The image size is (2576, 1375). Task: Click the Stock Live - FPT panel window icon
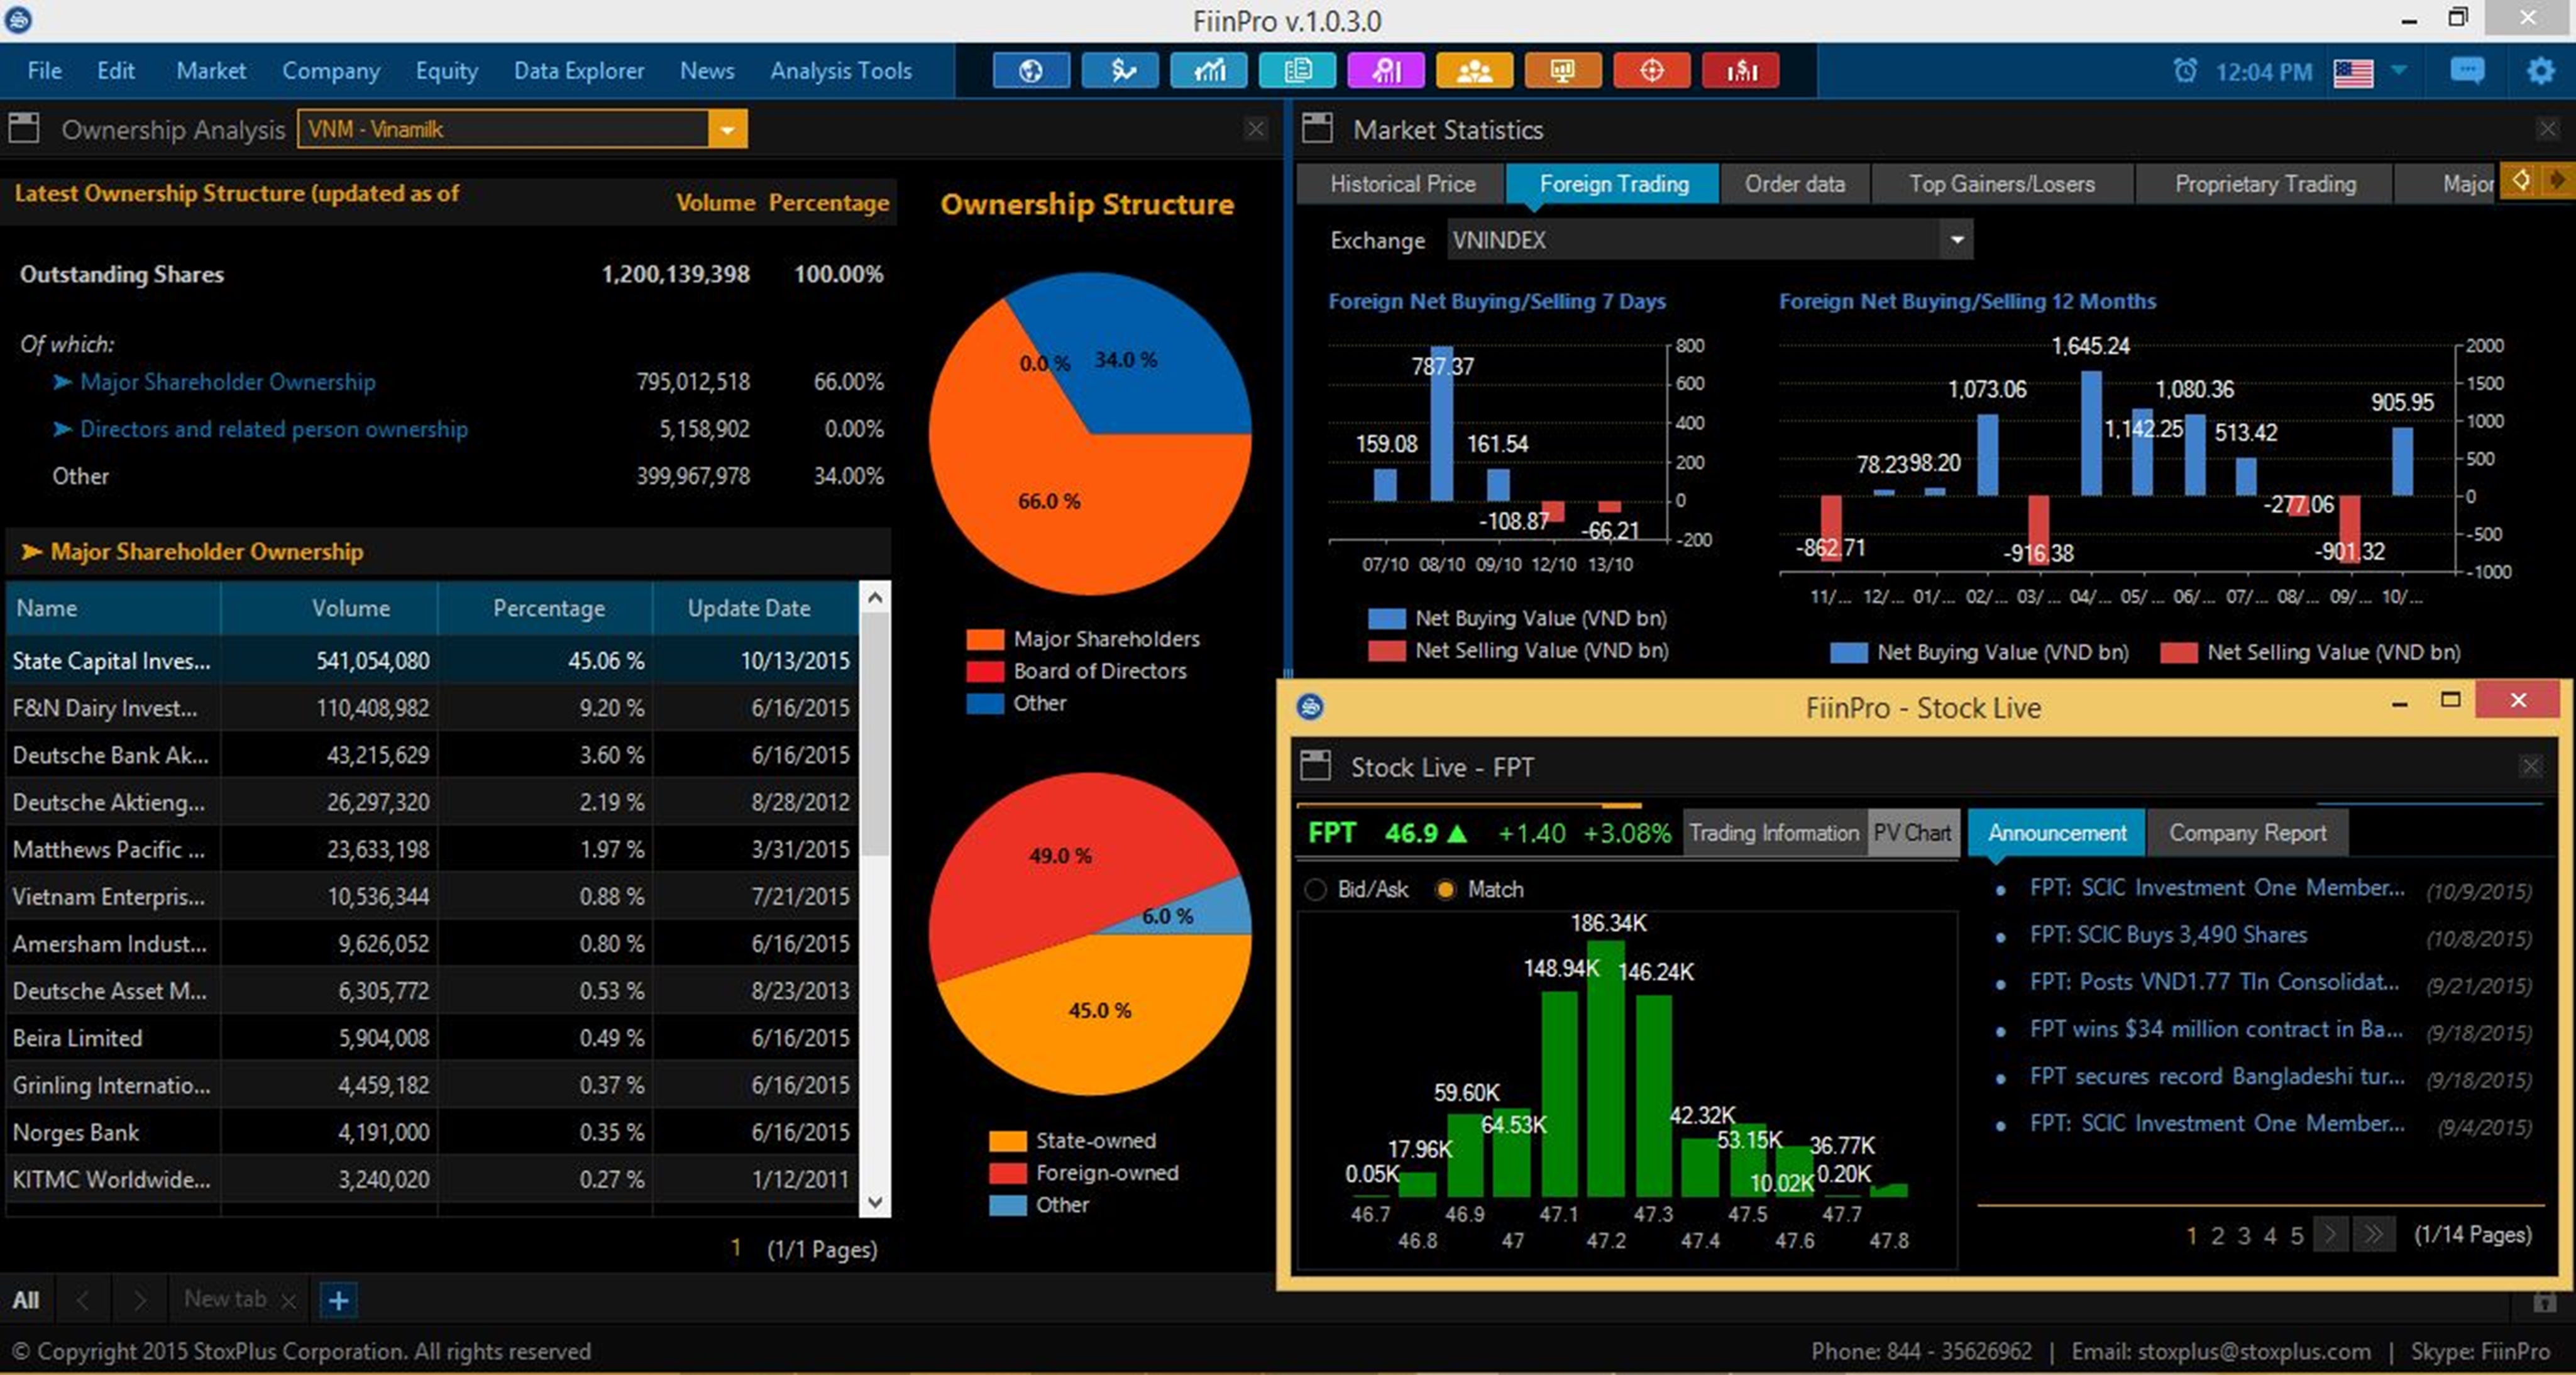pyautogui.click(x=1315, y=766)
